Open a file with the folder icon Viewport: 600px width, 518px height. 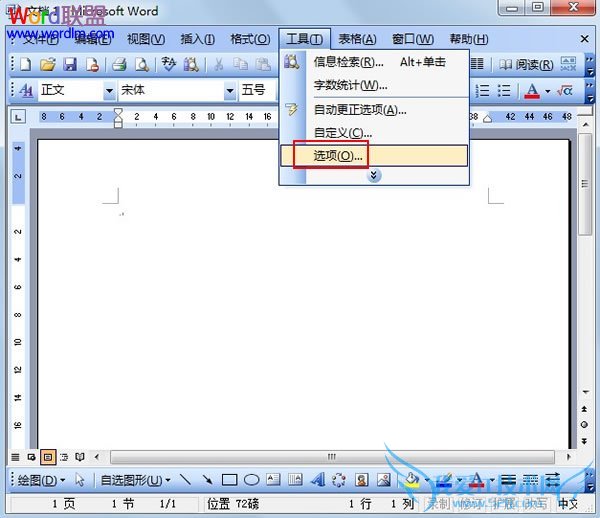48,64
